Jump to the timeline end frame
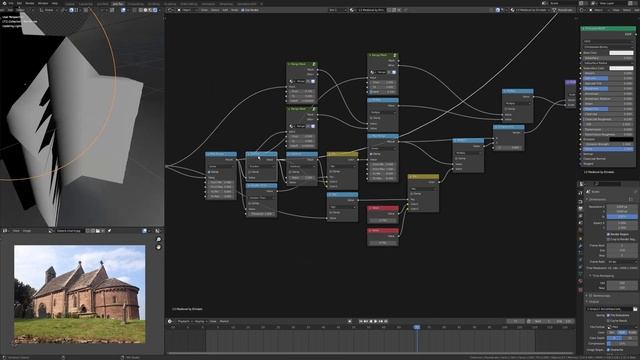 click(x=385, y=321)
